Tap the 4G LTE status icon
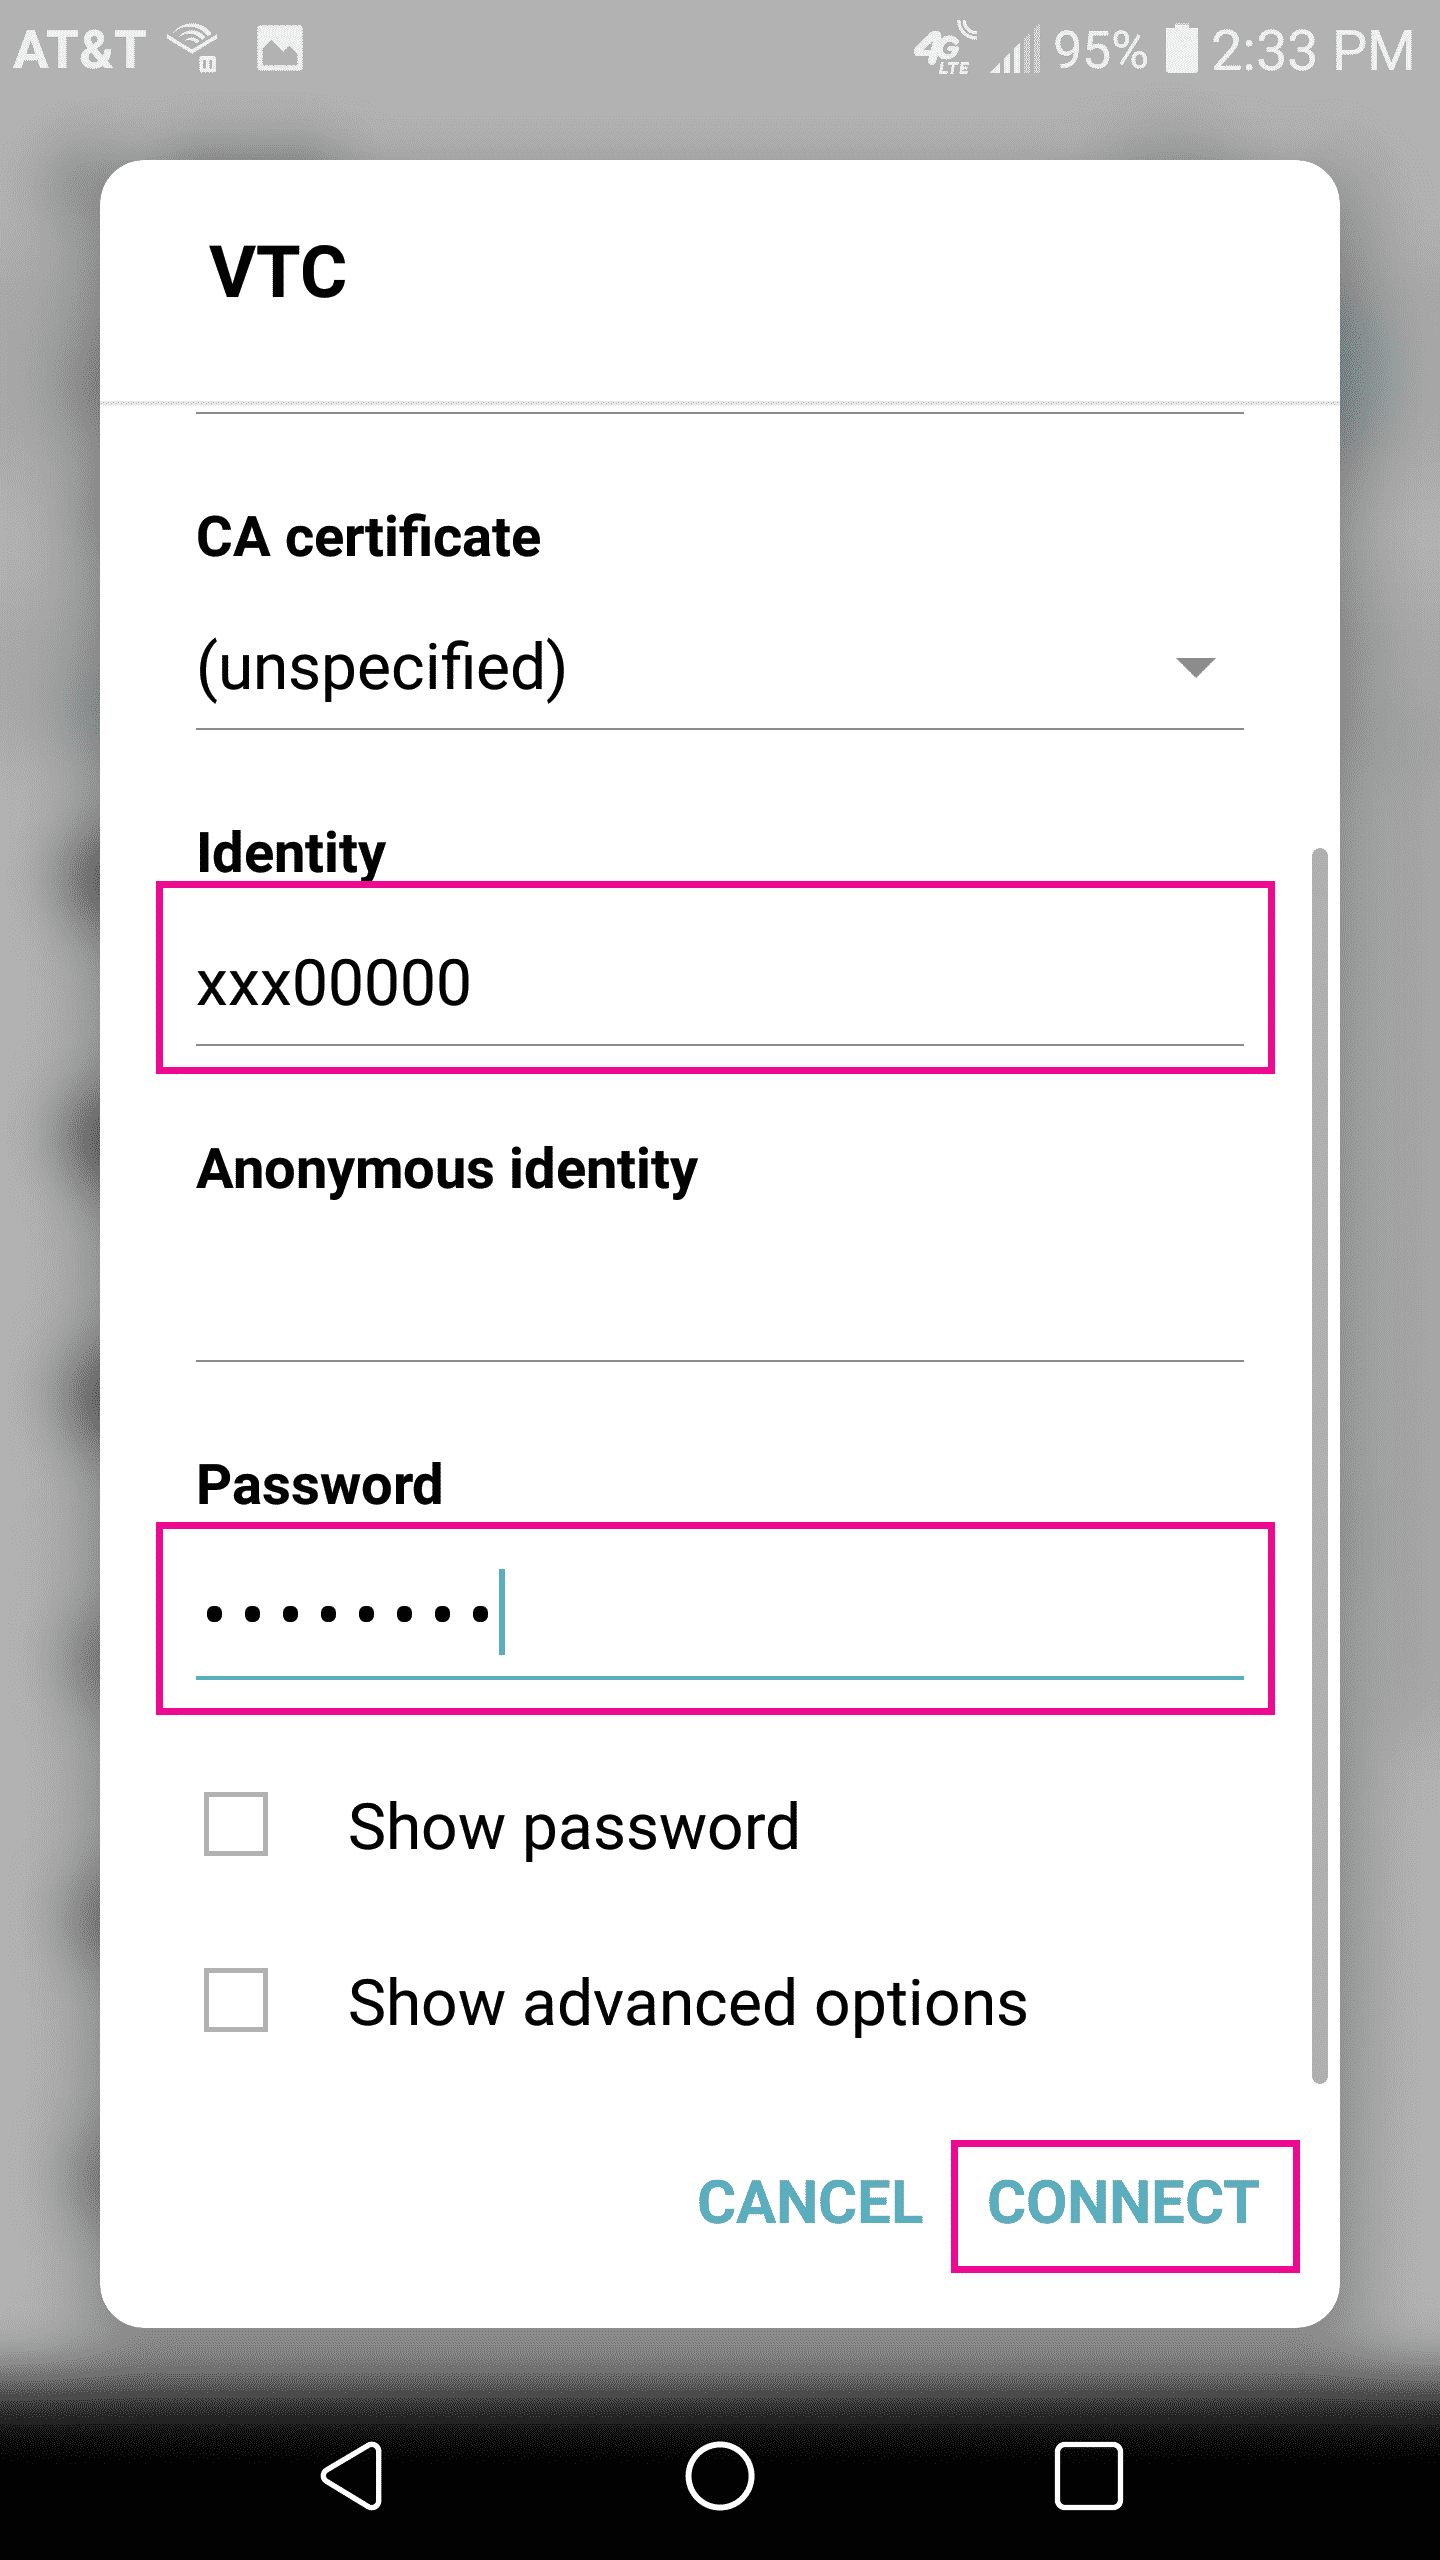Screen dimensions: 1440x2560 pyautogui.click(x=945, y=48)
